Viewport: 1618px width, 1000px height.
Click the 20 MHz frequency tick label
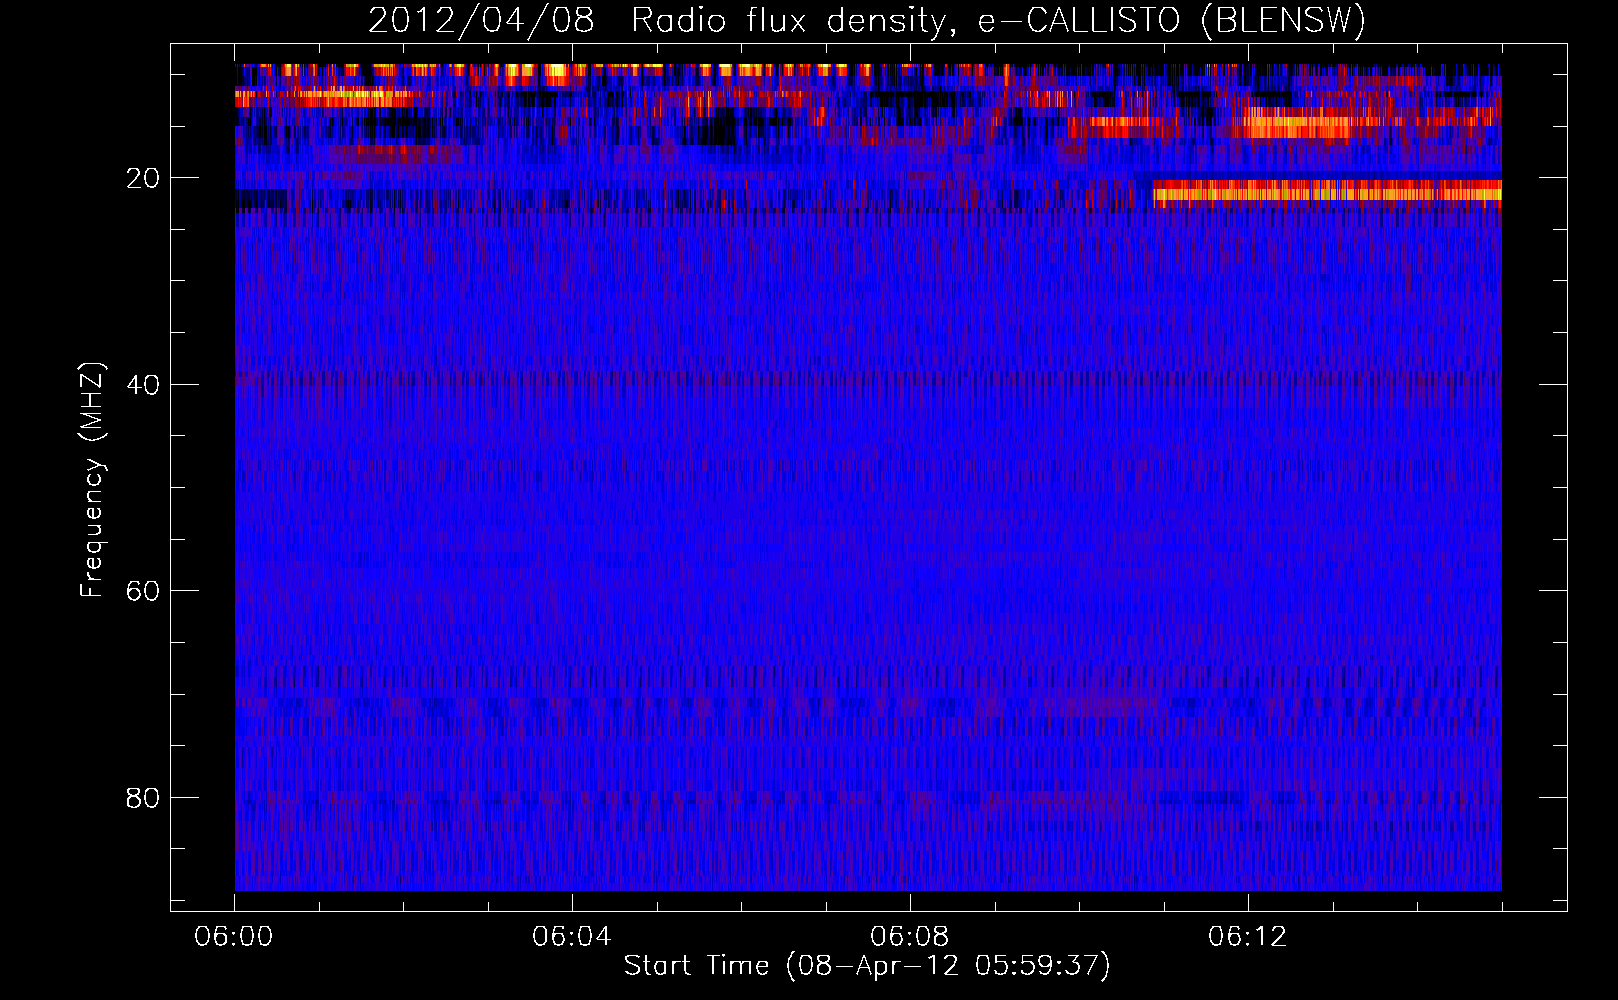[143, 179]
